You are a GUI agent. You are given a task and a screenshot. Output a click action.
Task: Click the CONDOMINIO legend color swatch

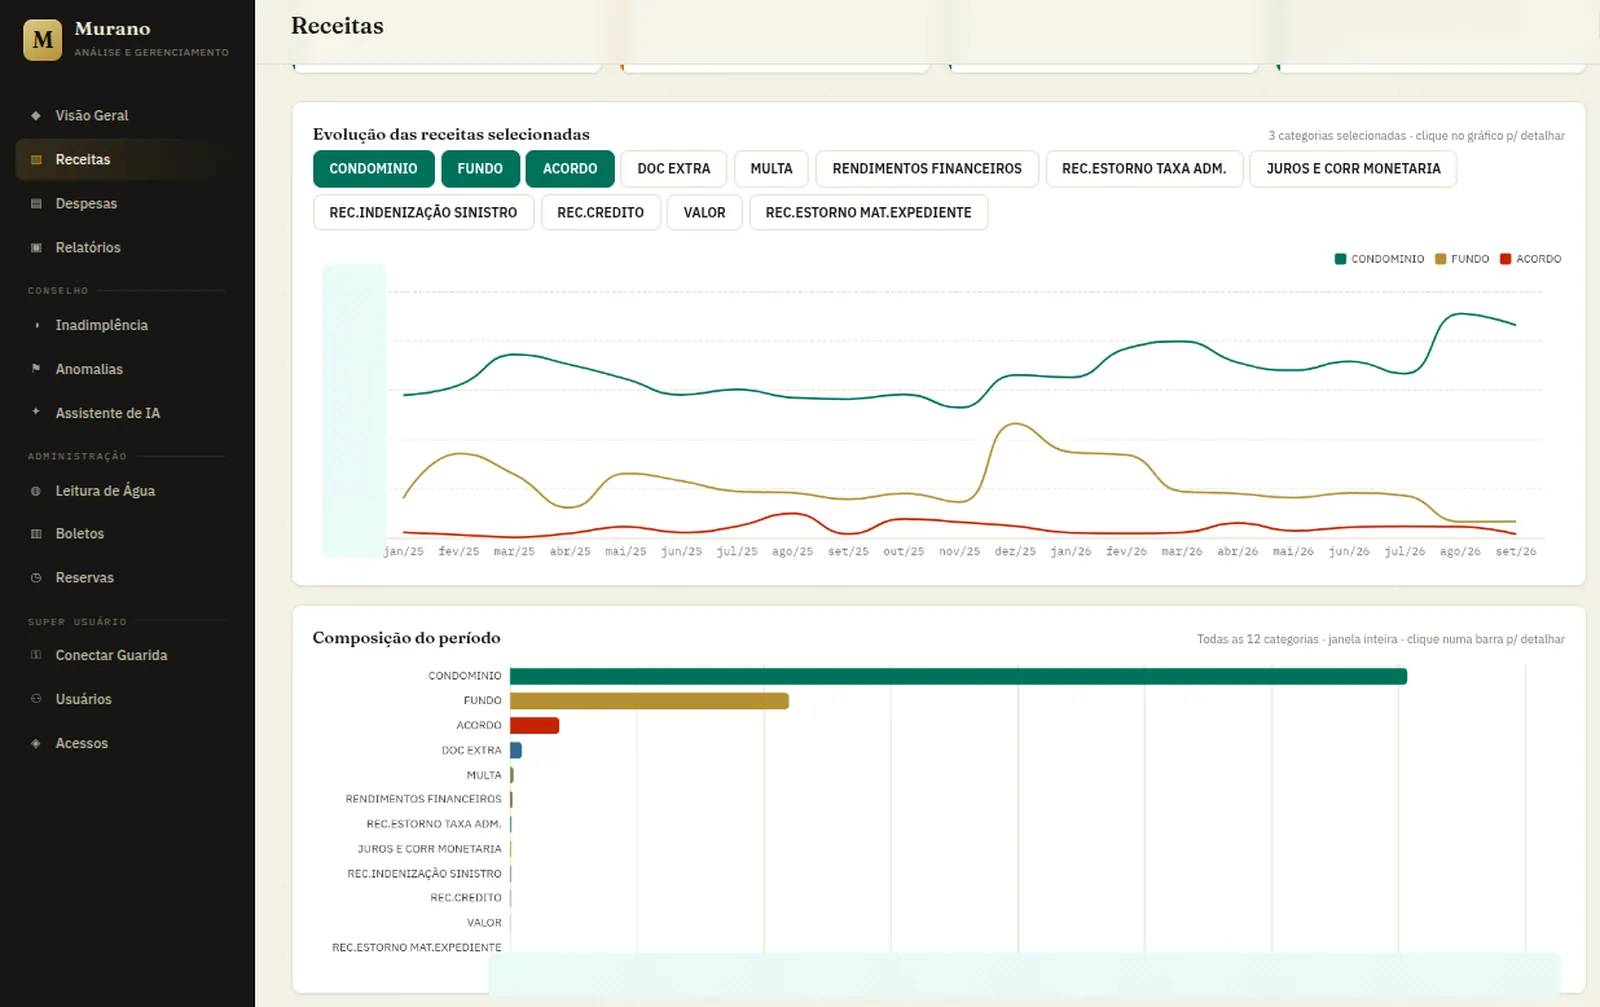(x=1340, y=259)
